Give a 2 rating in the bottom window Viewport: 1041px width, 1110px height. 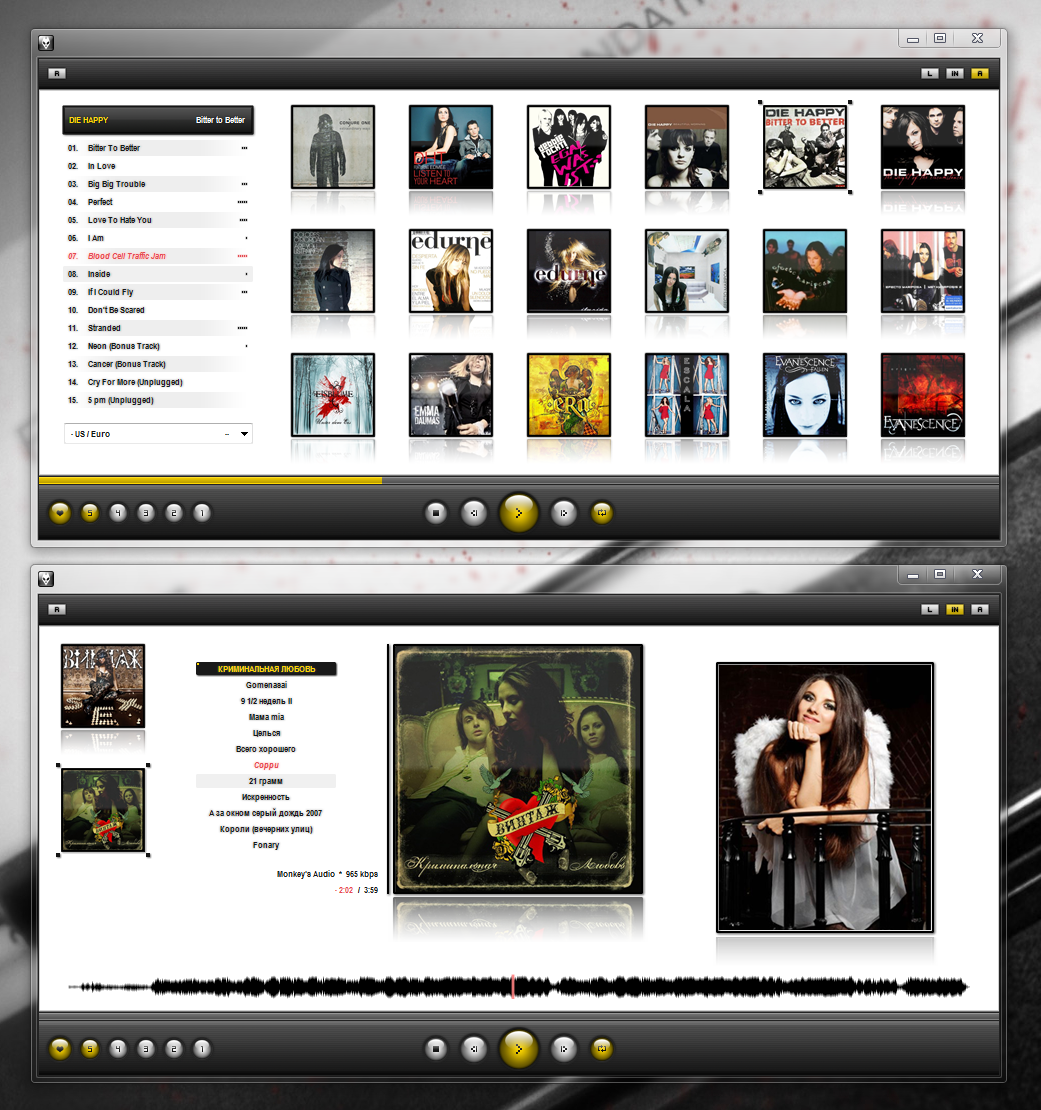tap(173, 1049)
